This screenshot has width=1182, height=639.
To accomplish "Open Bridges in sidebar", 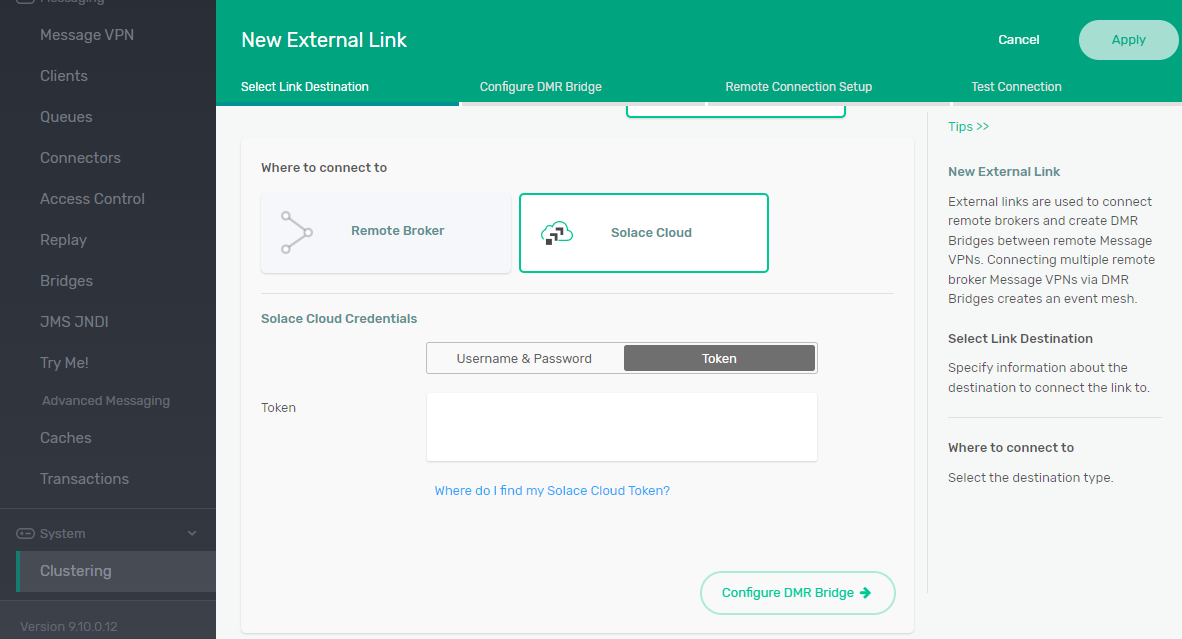I will (66, 281).
